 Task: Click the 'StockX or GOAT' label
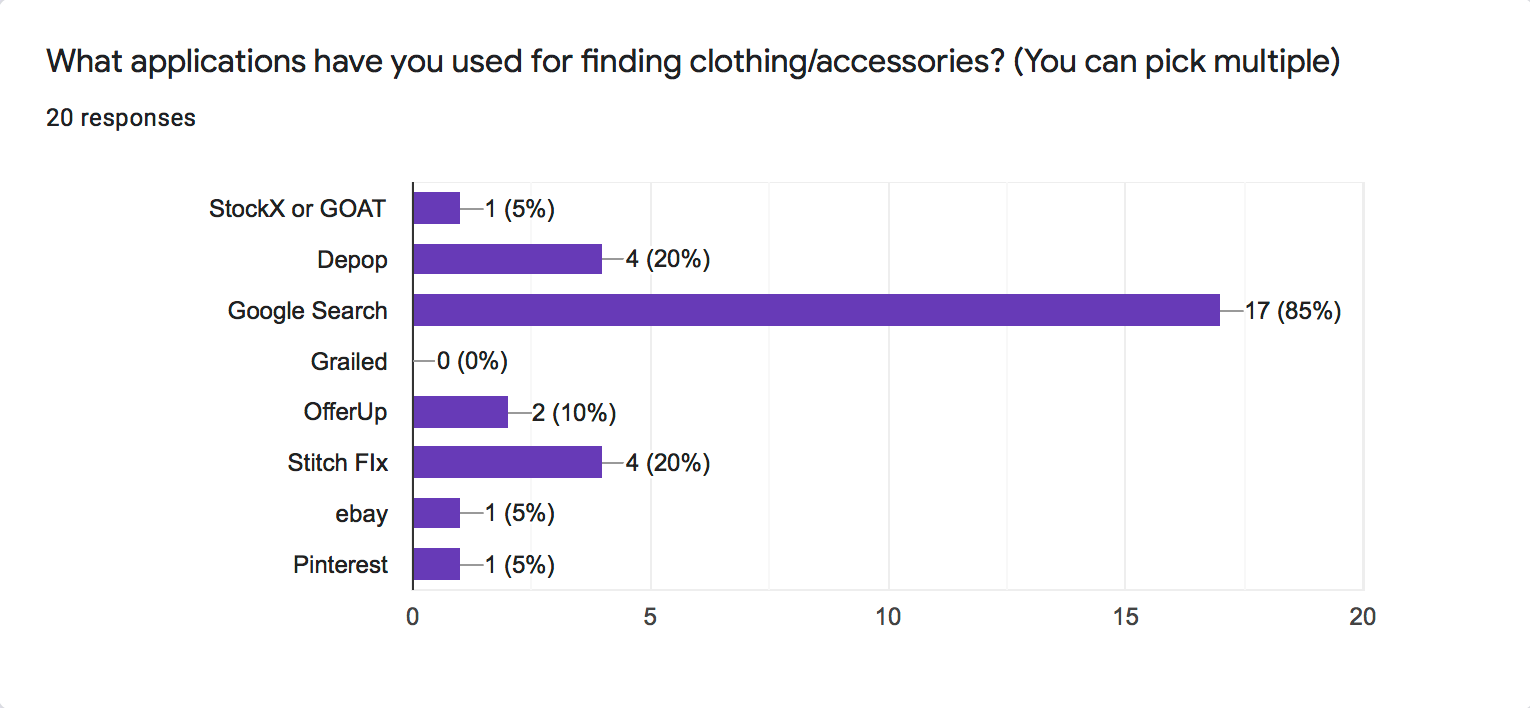click(x=297, y=209)
